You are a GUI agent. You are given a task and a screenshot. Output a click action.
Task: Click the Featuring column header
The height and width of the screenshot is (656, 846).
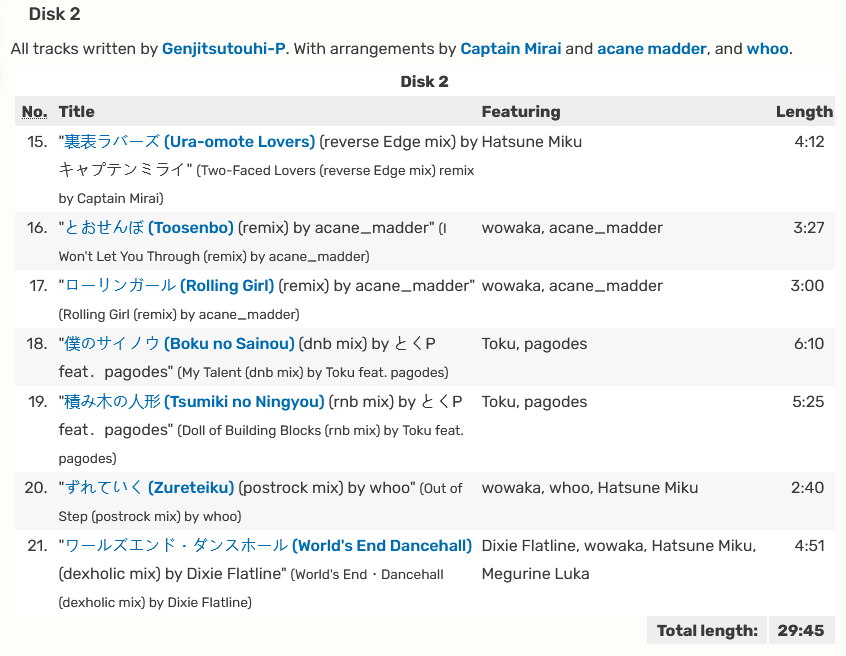click(521, 112)
